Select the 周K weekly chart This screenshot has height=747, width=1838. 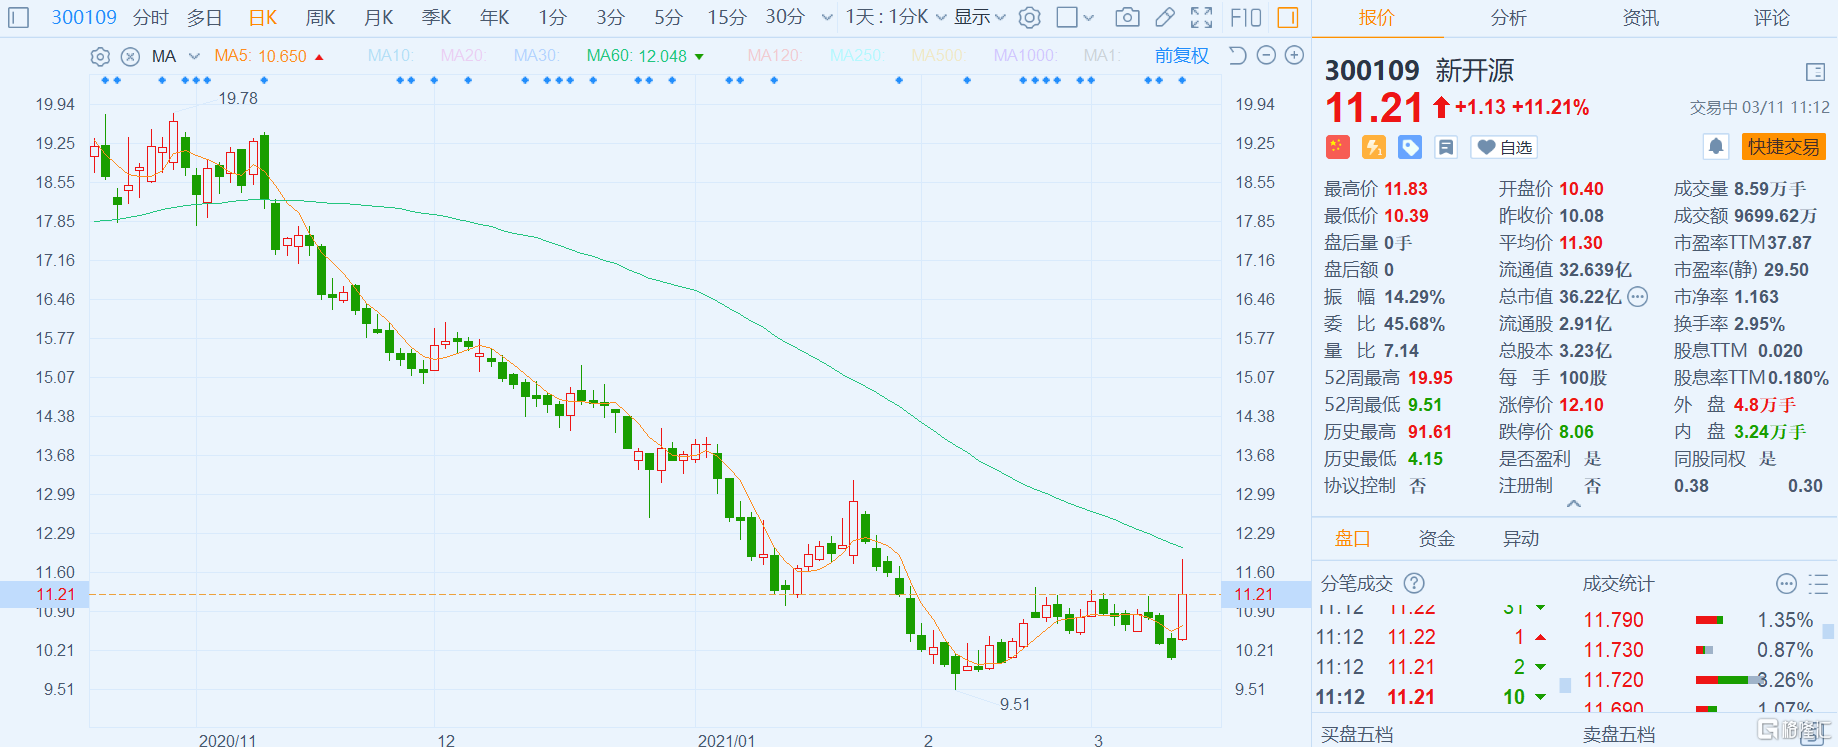(x=321, y=17)
